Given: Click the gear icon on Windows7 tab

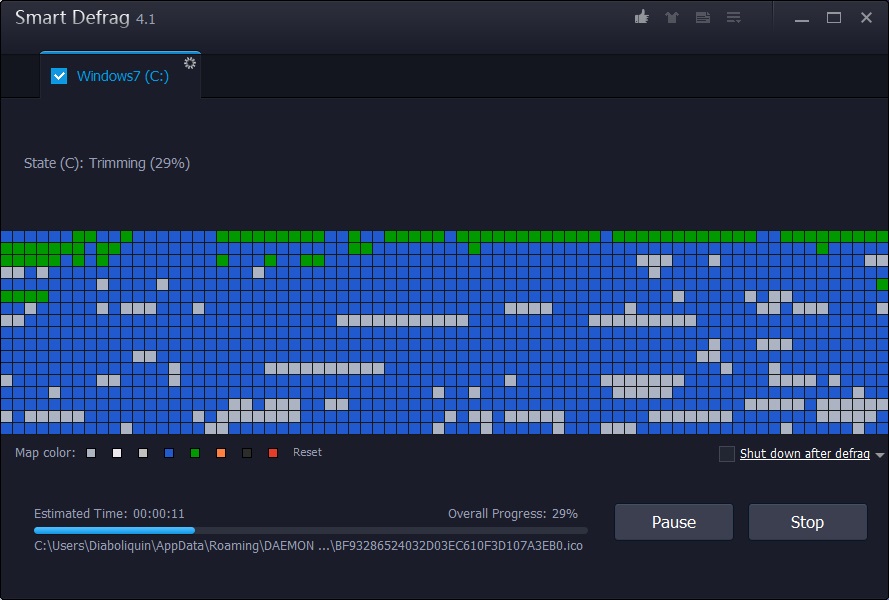Looking at the screenshot, I should coord(189,63).
